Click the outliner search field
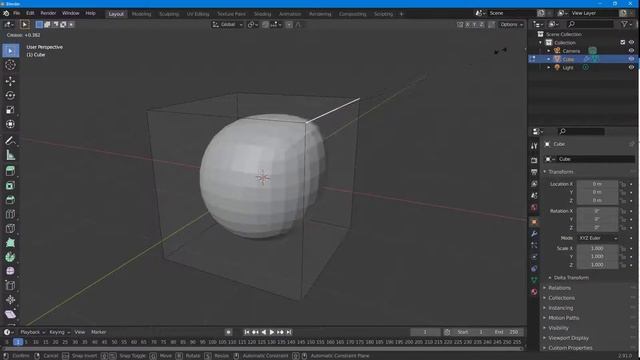 (x=591, y=24)
